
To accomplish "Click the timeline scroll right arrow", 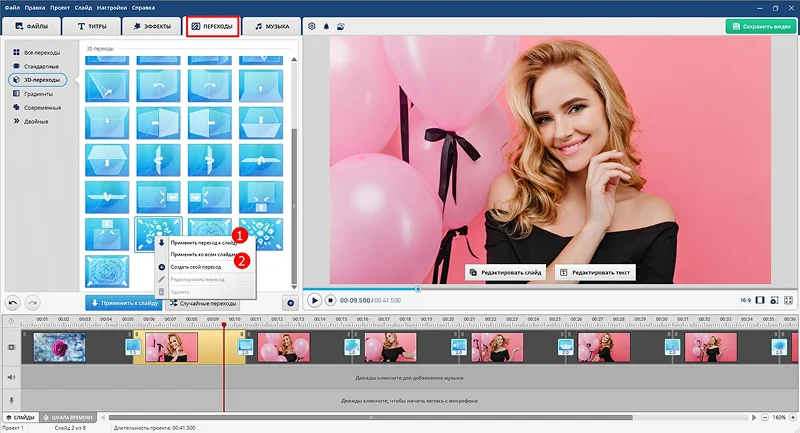I will pos(754,417).
